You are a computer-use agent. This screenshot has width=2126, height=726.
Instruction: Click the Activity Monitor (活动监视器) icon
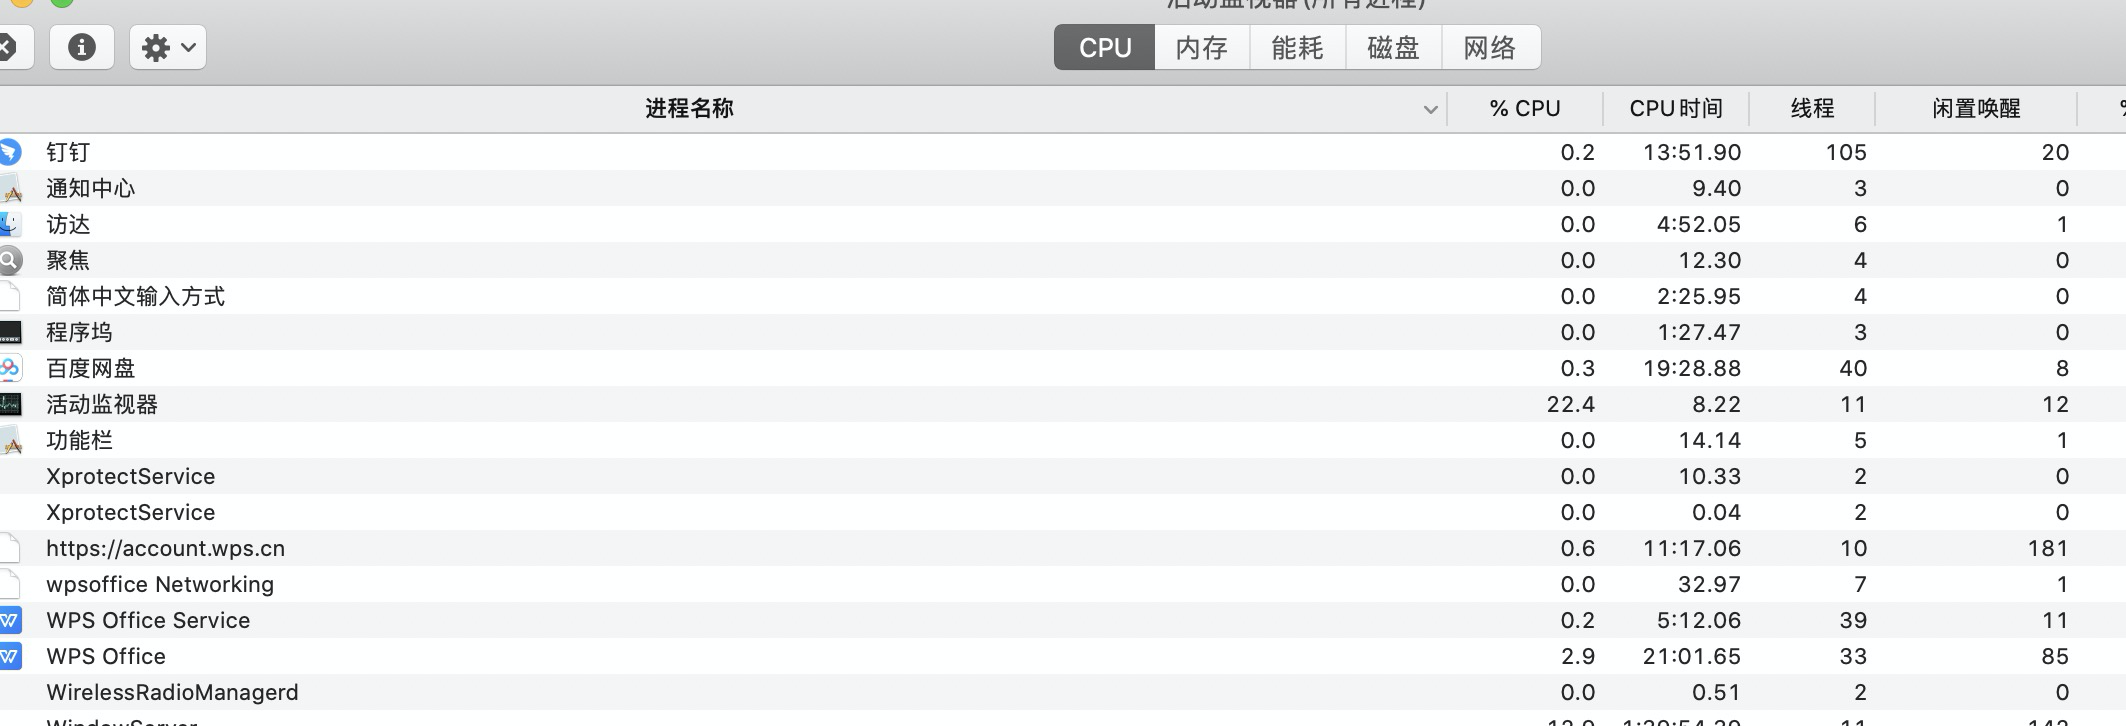click(10, 404)
